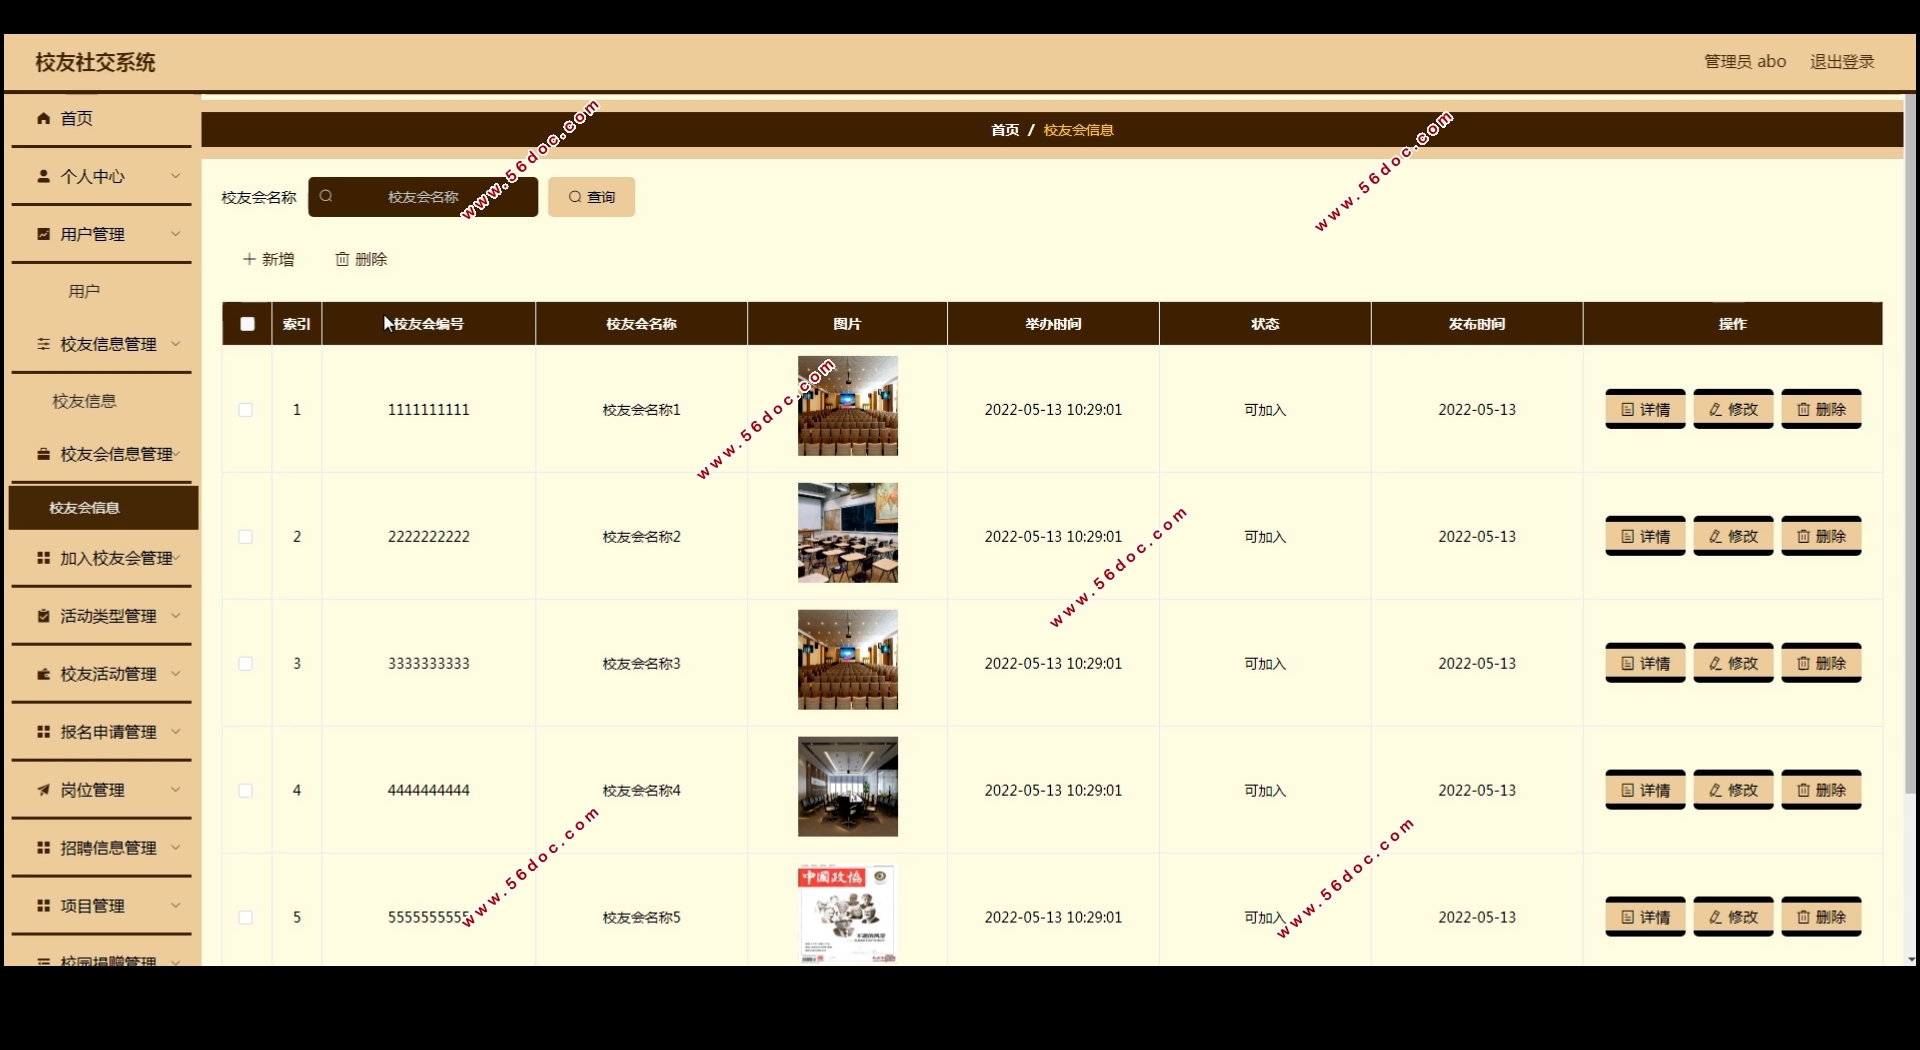The height and width of the screenshot is (1050, 1920).
Task: Select the checkbox for row 校友会名称3
Action: coord(246,664)
